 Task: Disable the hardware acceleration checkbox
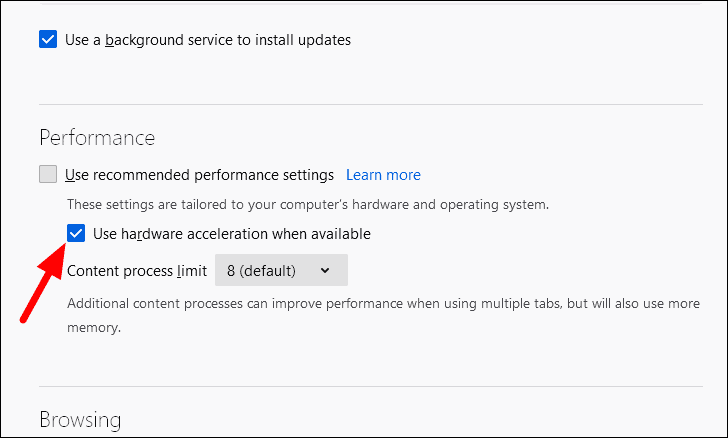[76, 233]
